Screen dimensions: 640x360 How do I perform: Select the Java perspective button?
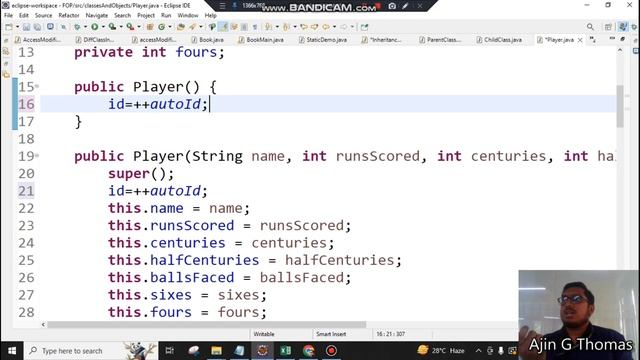click(623, 27)
